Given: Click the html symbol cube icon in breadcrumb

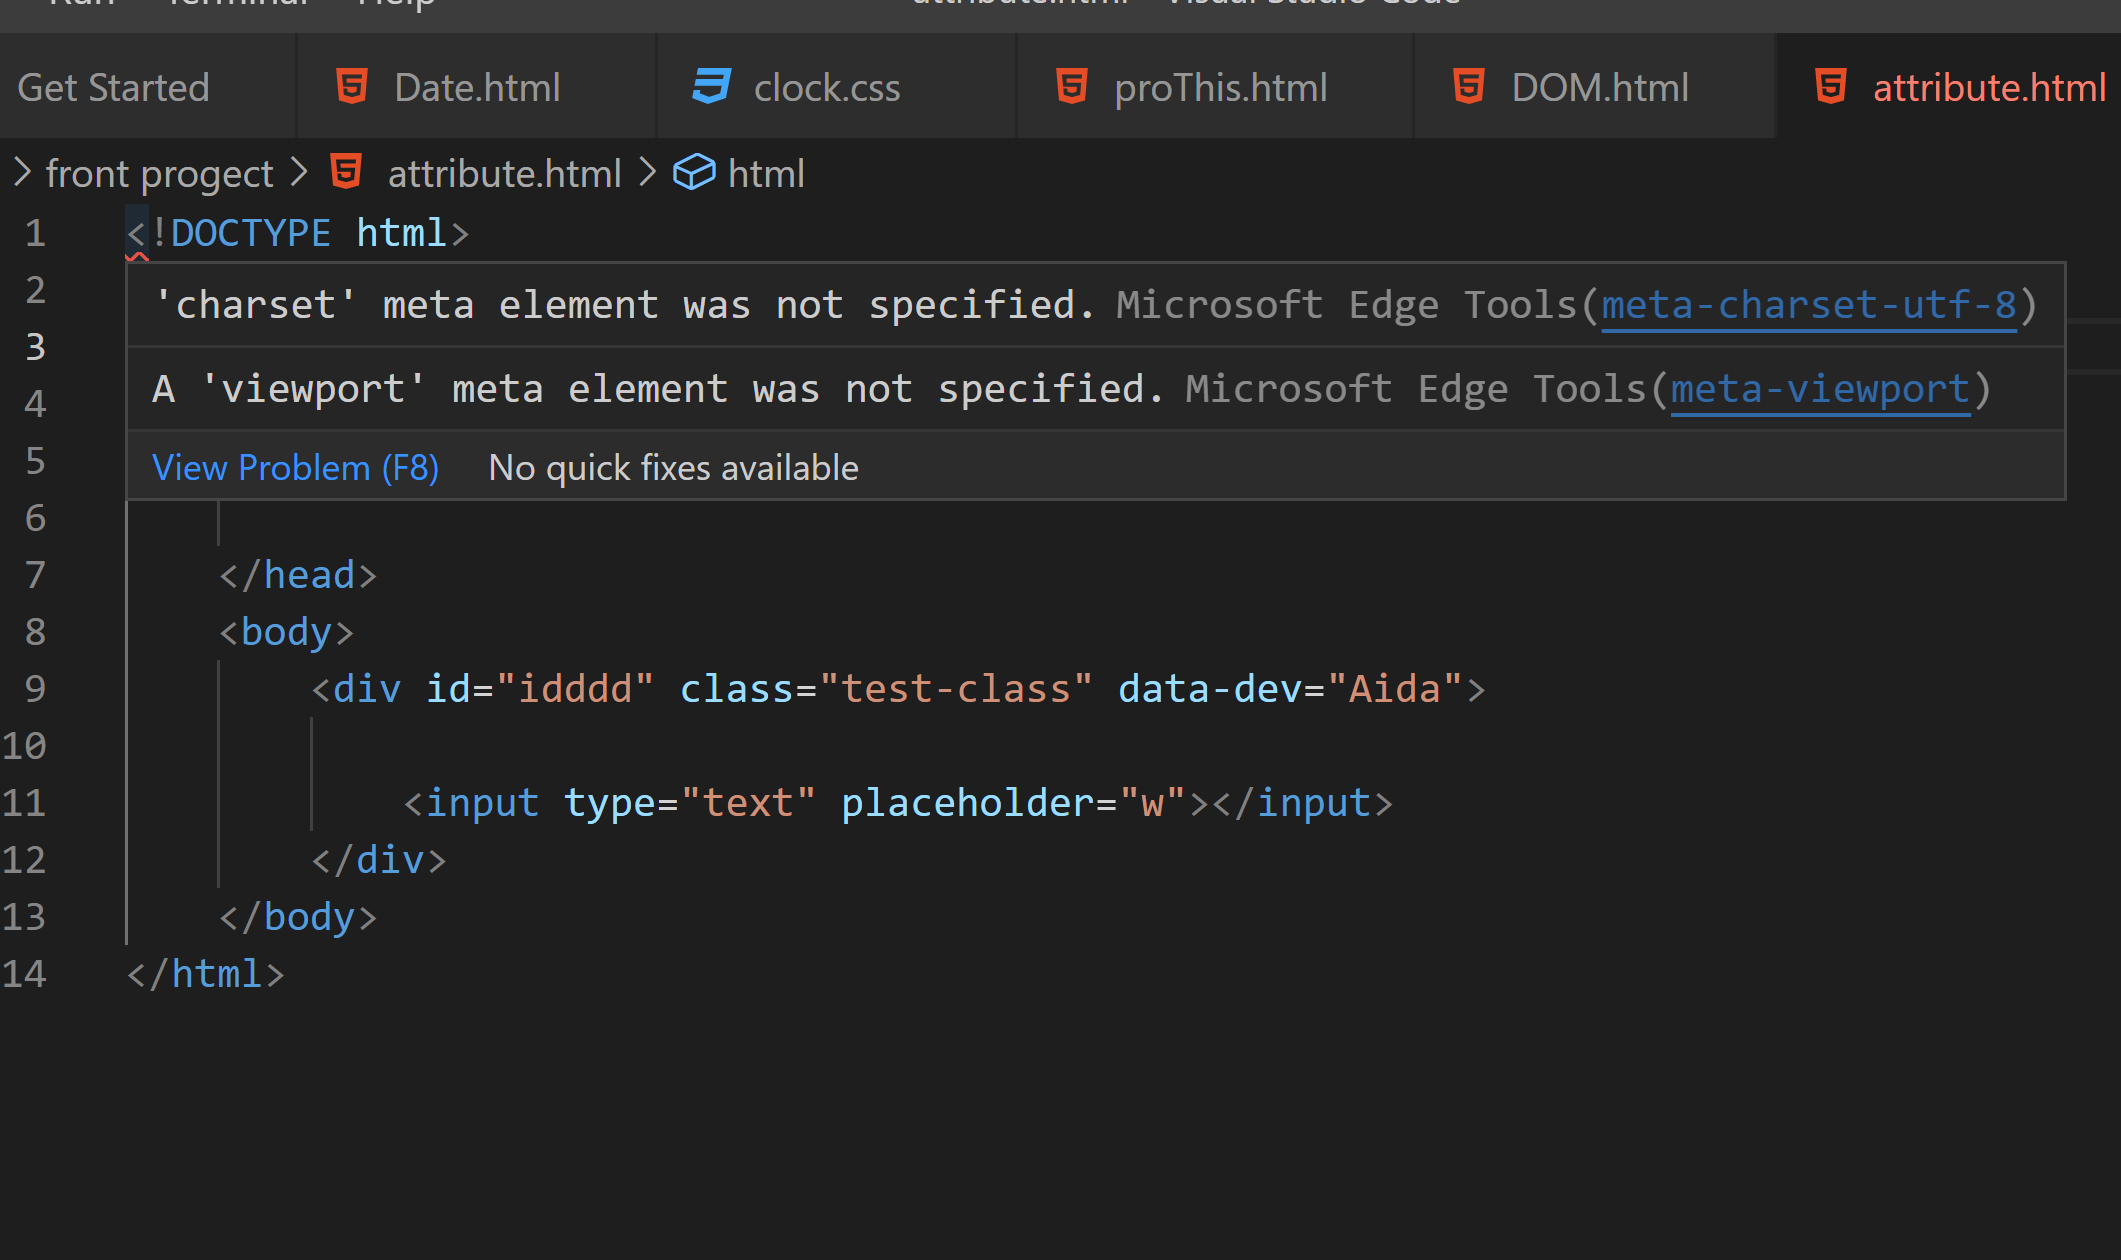Looking at the screenshot, I should (x=694, y=172).
